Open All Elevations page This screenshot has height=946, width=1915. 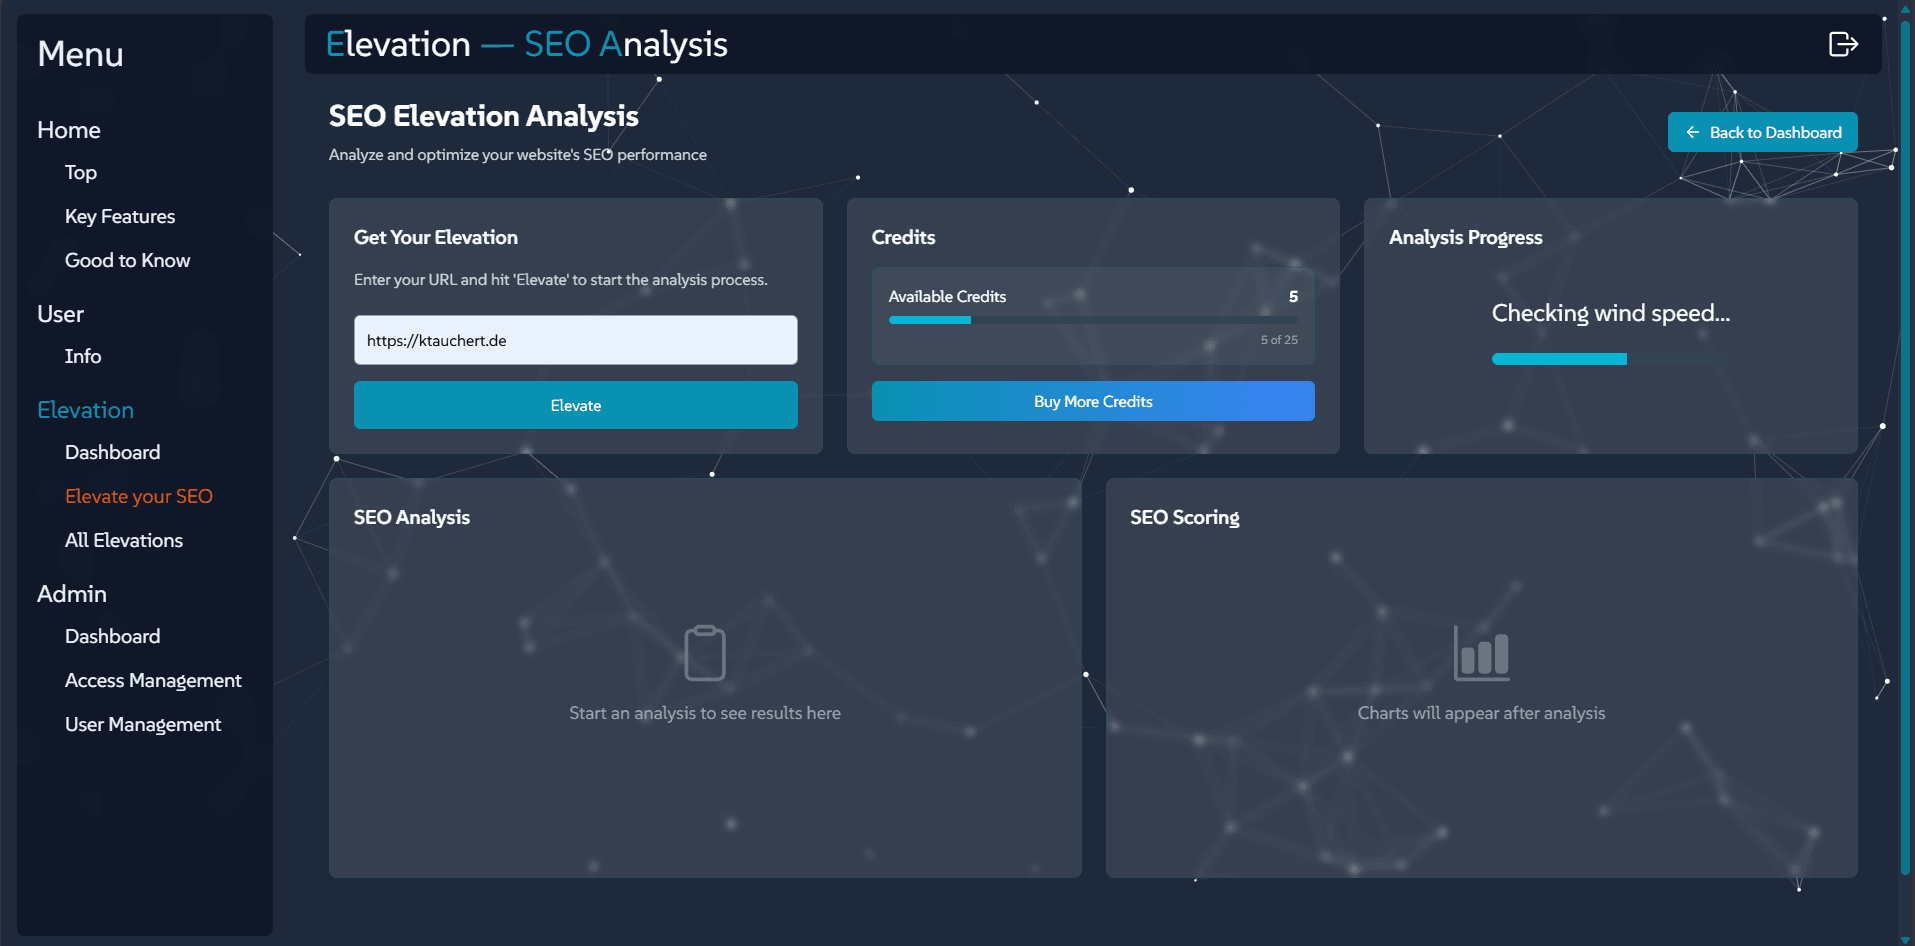coord(124,540)
